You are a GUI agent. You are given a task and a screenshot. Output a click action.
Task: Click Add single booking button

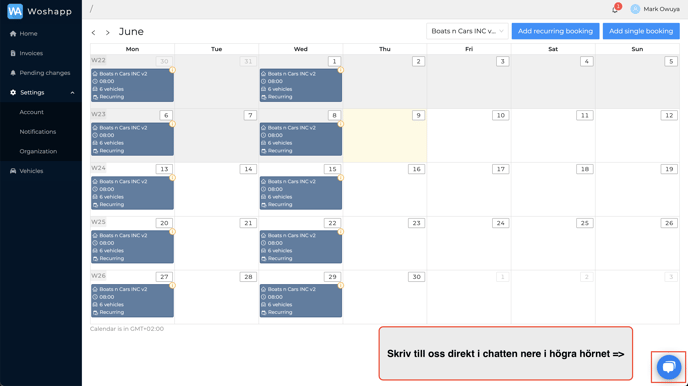[x=641, y=31]
